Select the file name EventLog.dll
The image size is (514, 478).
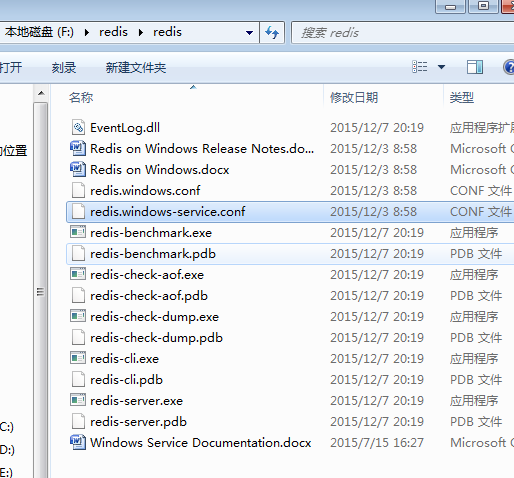point(125,128)
